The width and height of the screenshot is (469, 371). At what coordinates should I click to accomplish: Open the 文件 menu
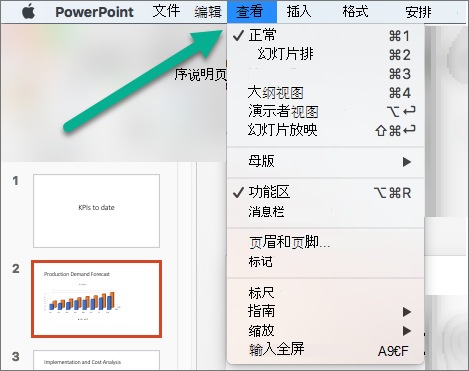(x=166, y=11)
